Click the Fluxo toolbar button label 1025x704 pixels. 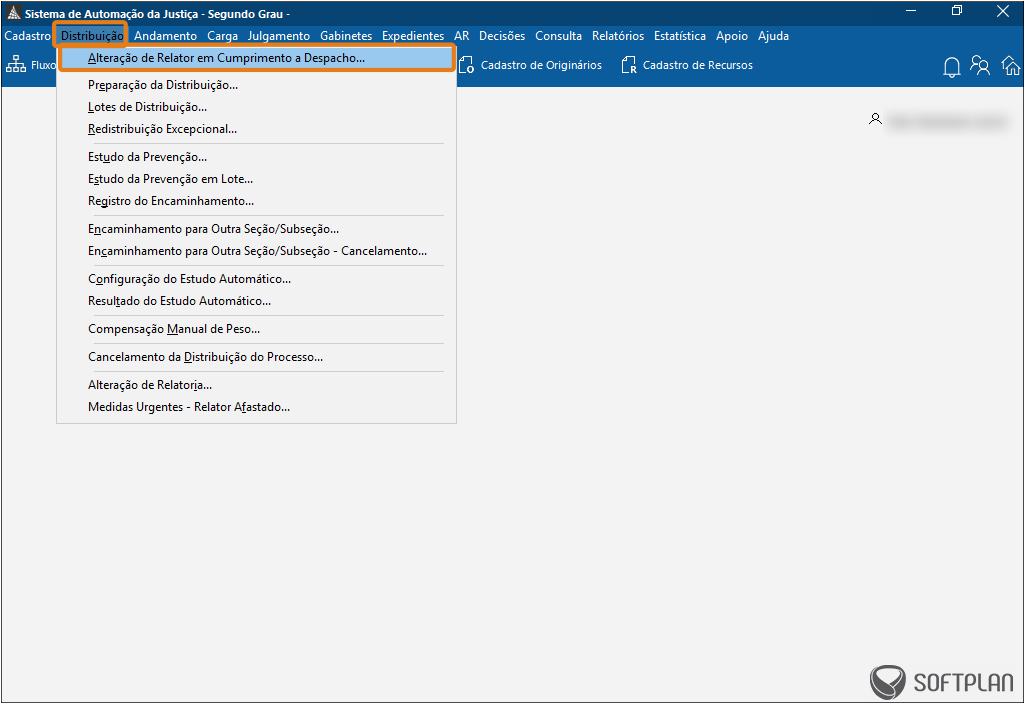coord(43,65)
